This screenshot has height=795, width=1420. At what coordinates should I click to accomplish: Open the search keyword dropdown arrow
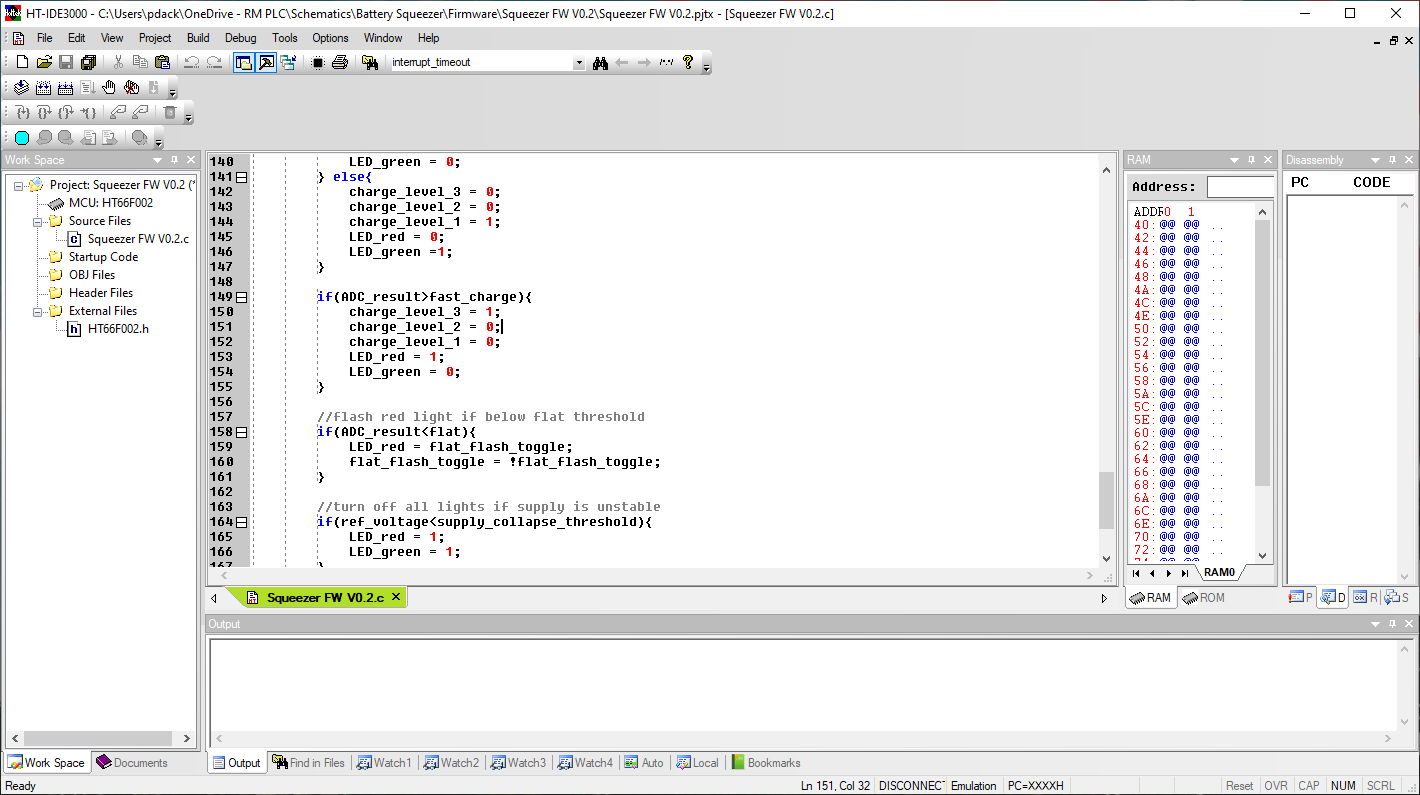coord(578,62)
